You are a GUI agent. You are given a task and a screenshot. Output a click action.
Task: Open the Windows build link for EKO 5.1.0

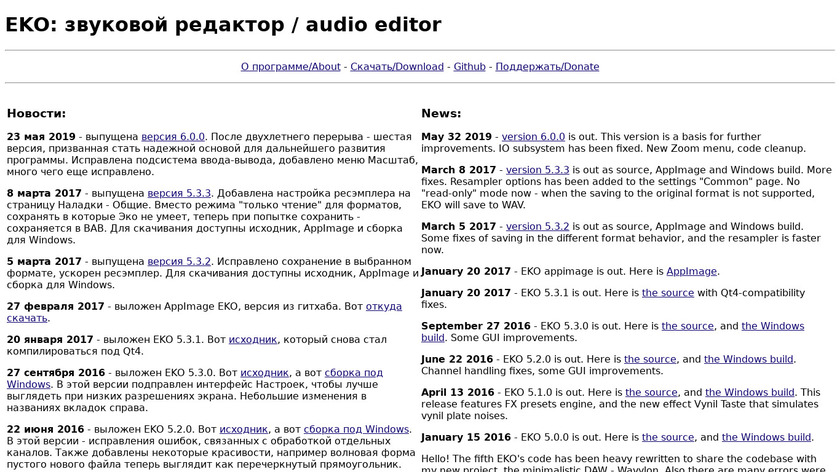tap(750, 393)
